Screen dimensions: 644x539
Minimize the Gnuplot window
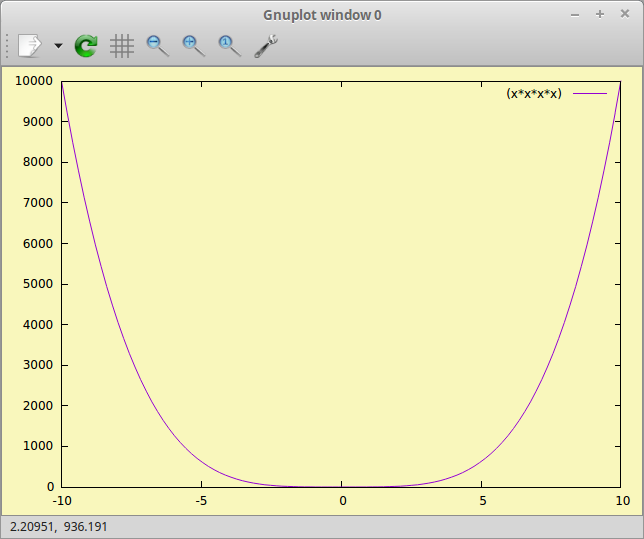click(x=575, y=14)
